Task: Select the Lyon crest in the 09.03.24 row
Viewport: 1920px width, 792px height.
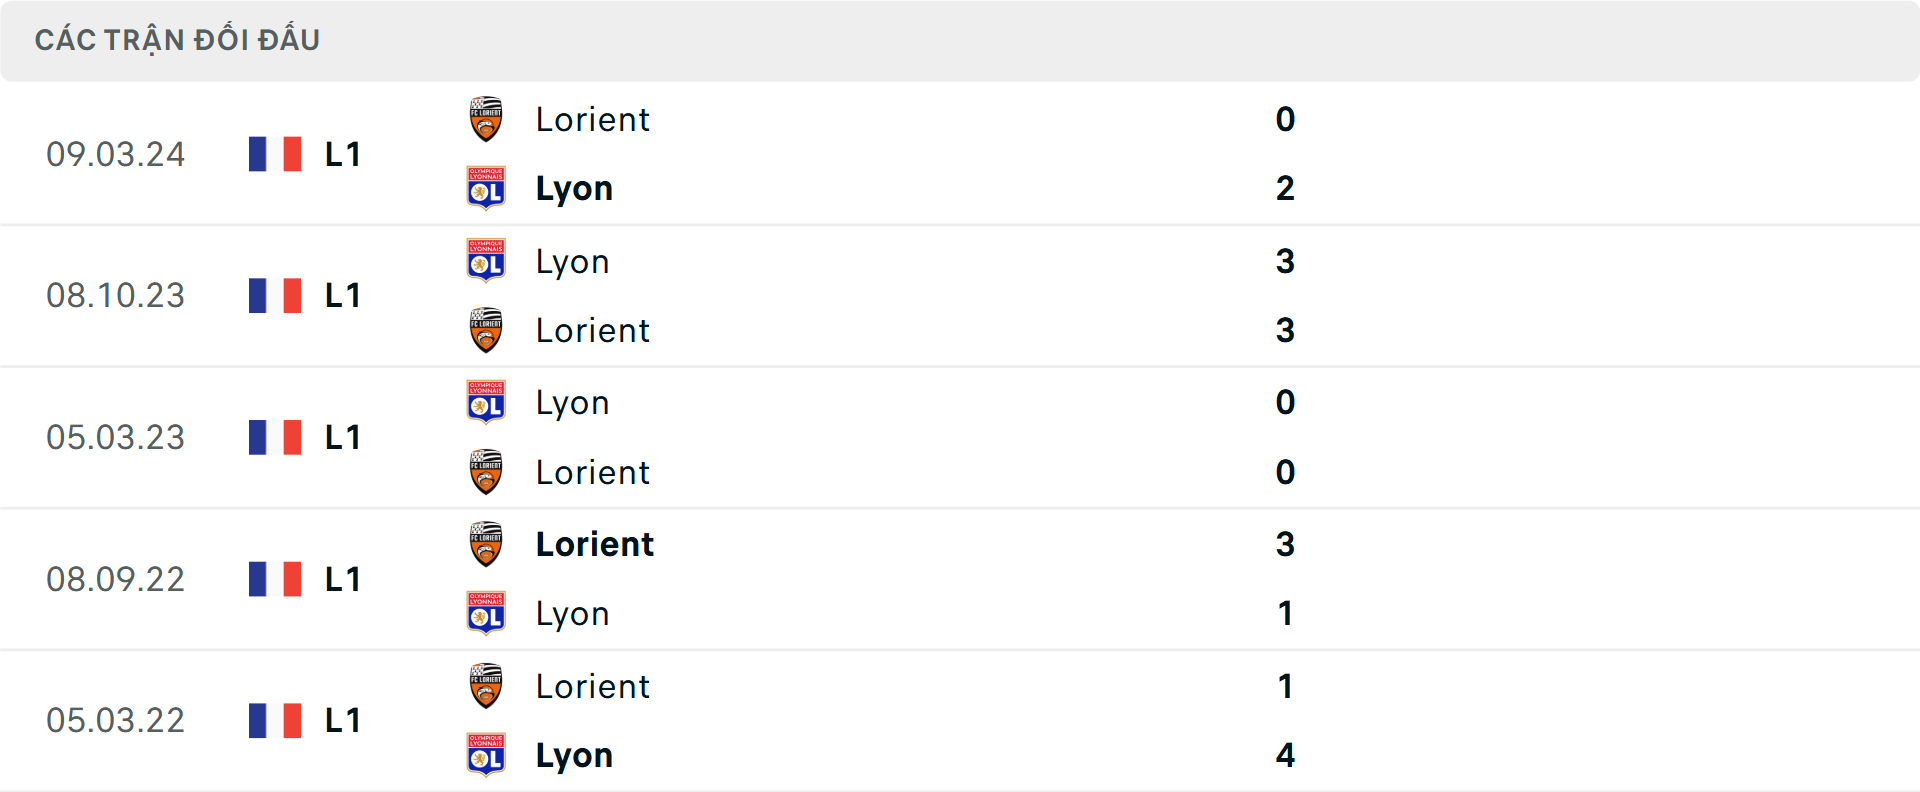Action: [x=486, y=188]
